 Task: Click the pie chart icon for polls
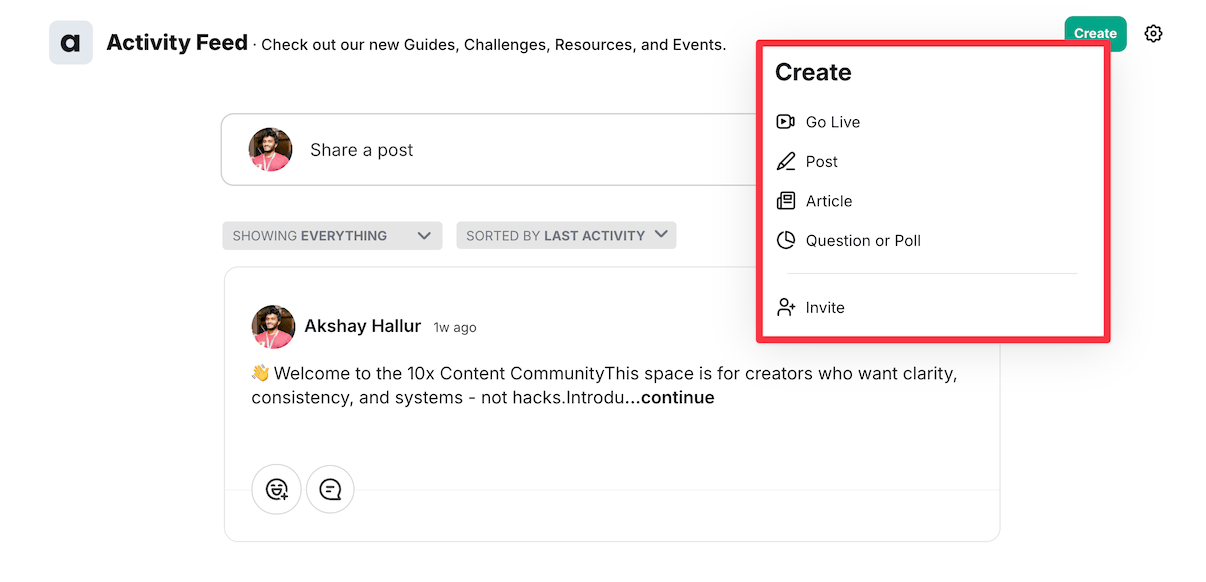pos(786,241)
